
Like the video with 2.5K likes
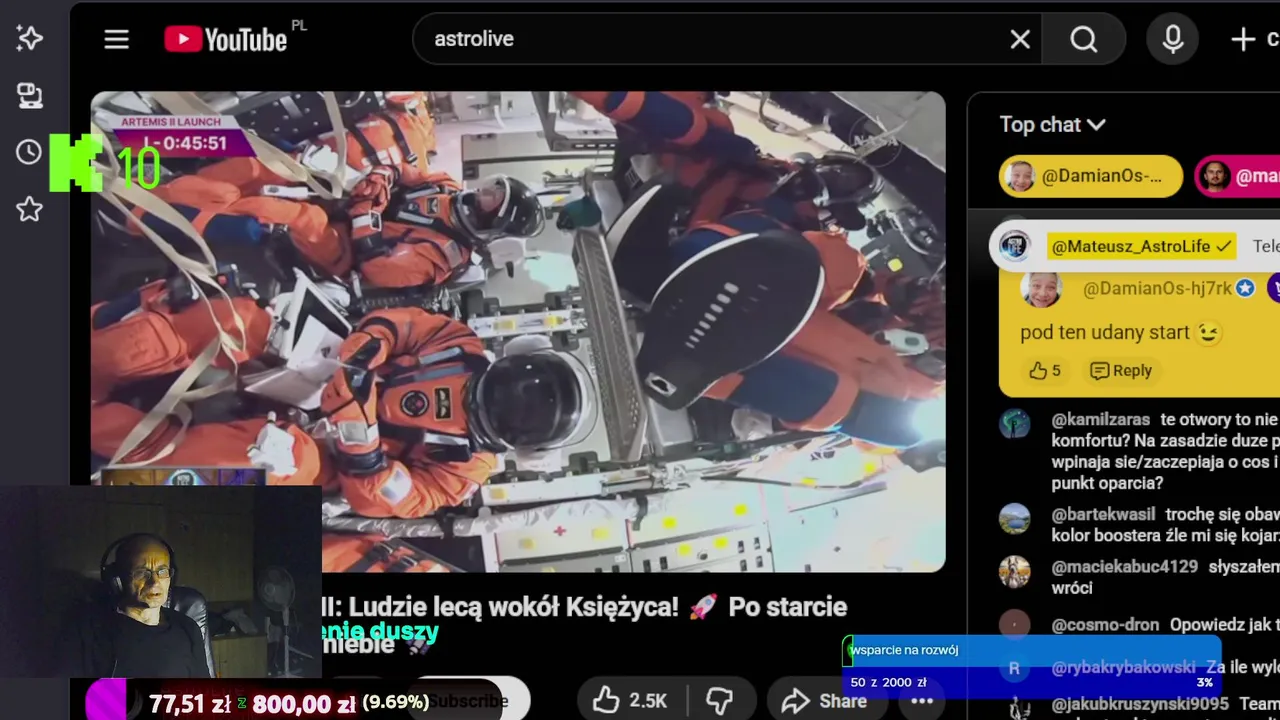tap(629, 701)
